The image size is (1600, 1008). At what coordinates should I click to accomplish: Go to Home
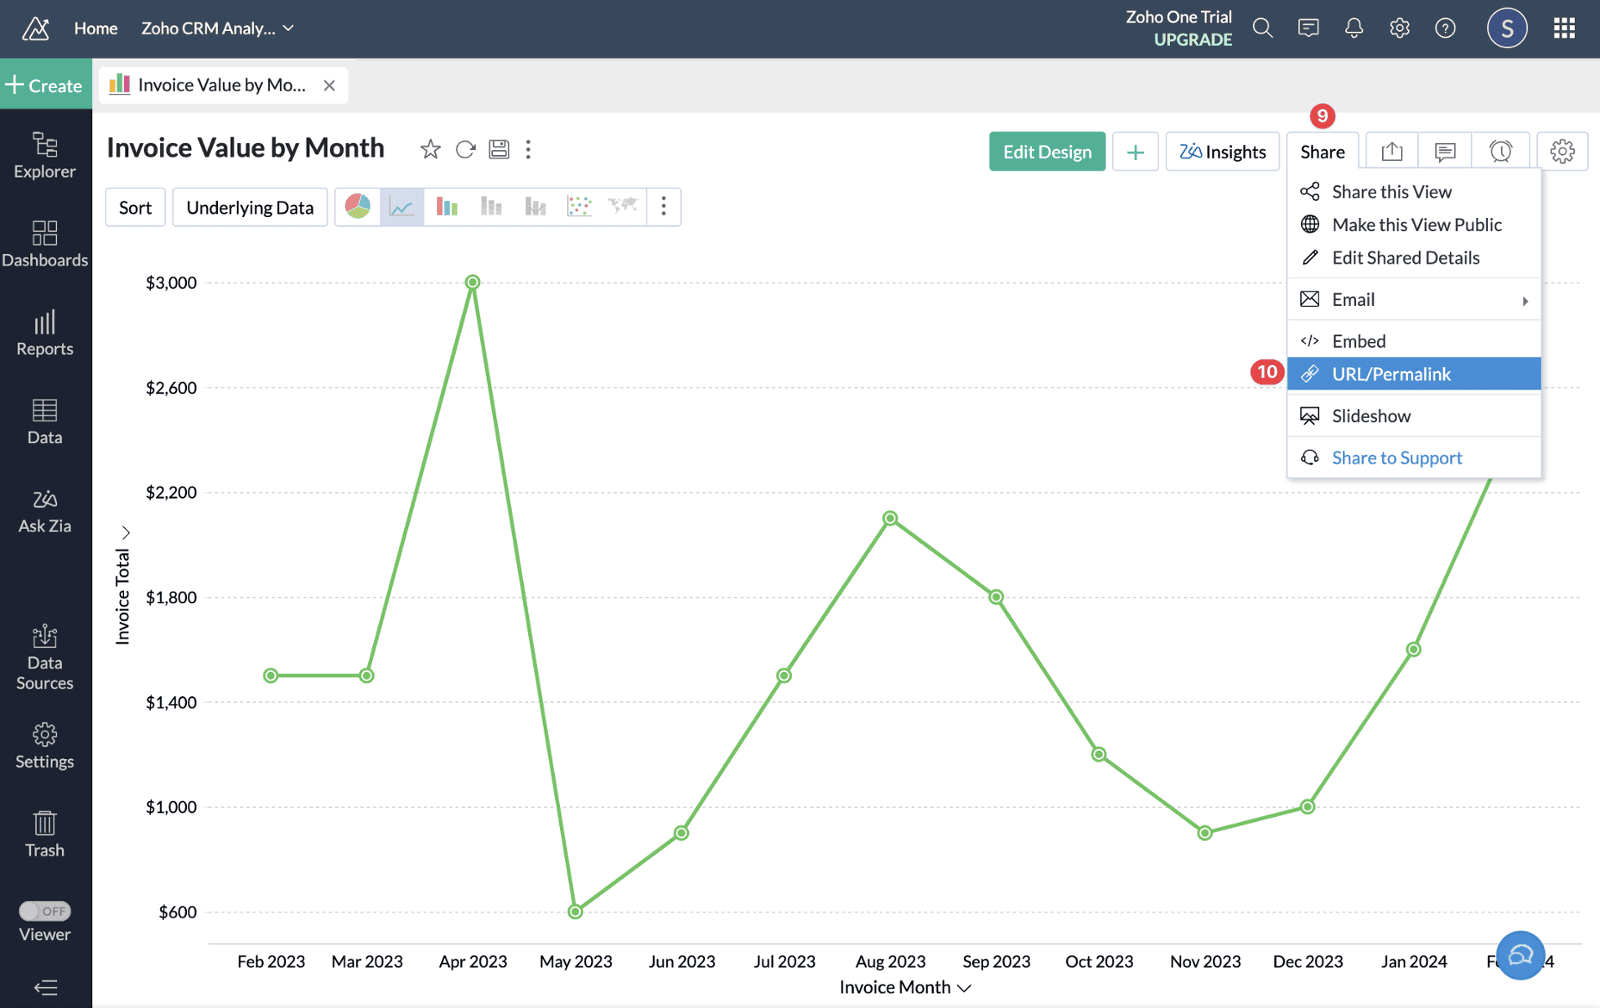(x=96, y=28)
